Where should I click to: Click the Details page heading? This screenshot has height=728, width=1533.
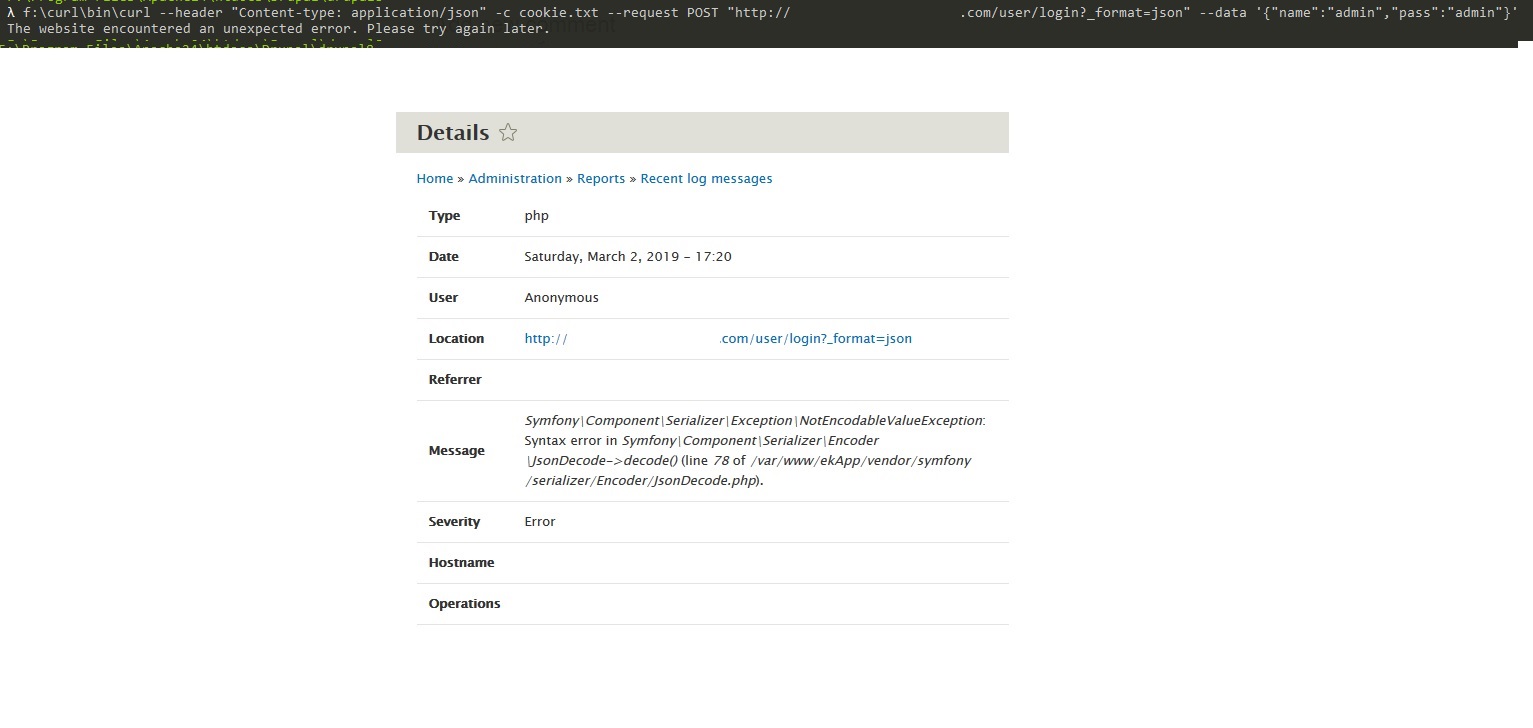click(453, 132)
